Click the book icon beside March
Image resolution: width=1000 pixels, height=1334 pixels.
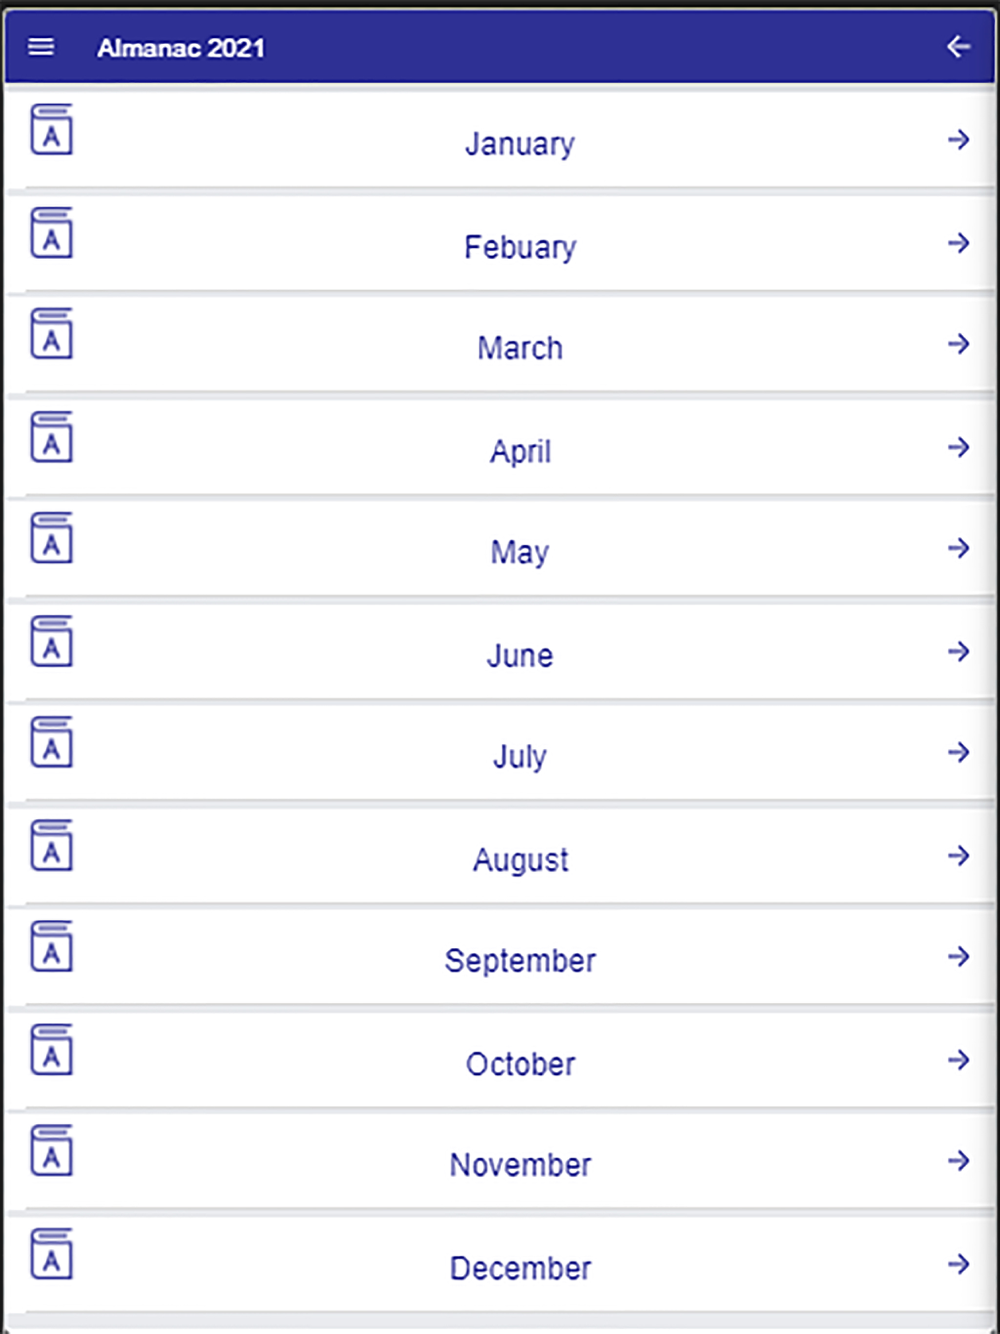[51, 333]
